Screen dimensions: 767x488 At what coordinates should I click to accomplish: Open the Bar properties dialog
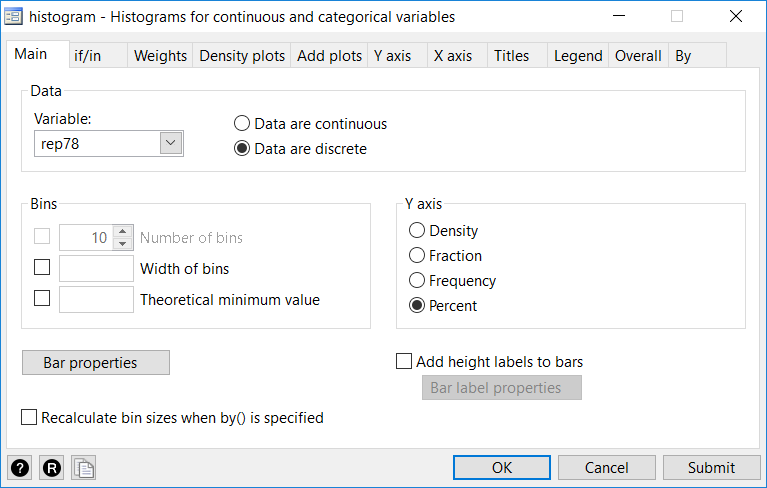coord(96,362)
